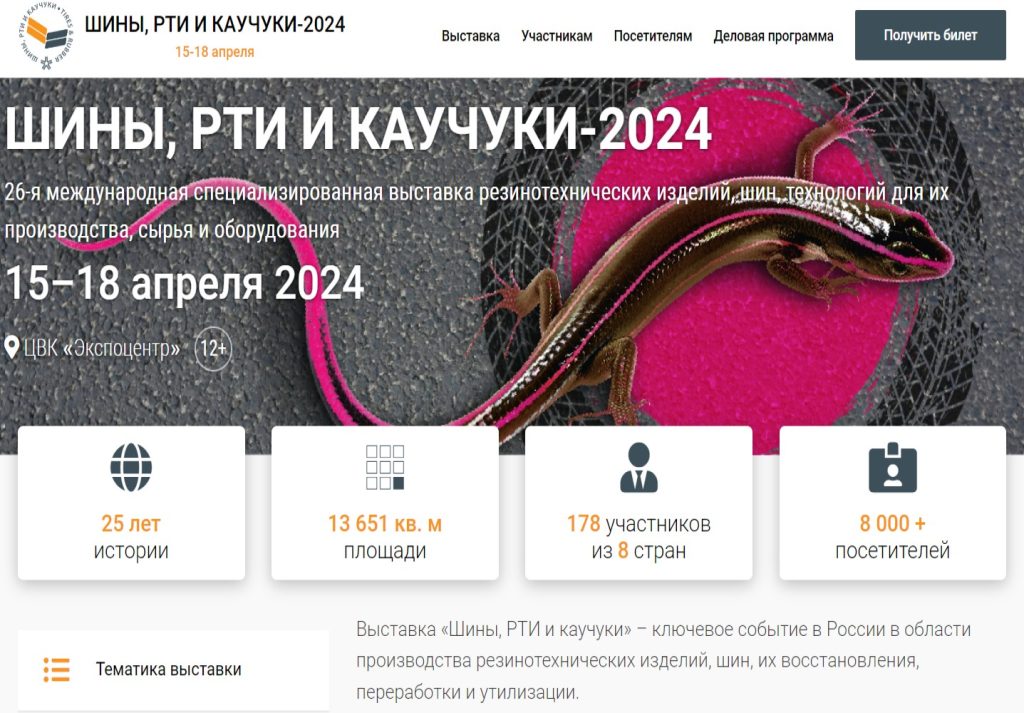Click the Получить билет button
The image size is (1024, 713).
(930, 35)
